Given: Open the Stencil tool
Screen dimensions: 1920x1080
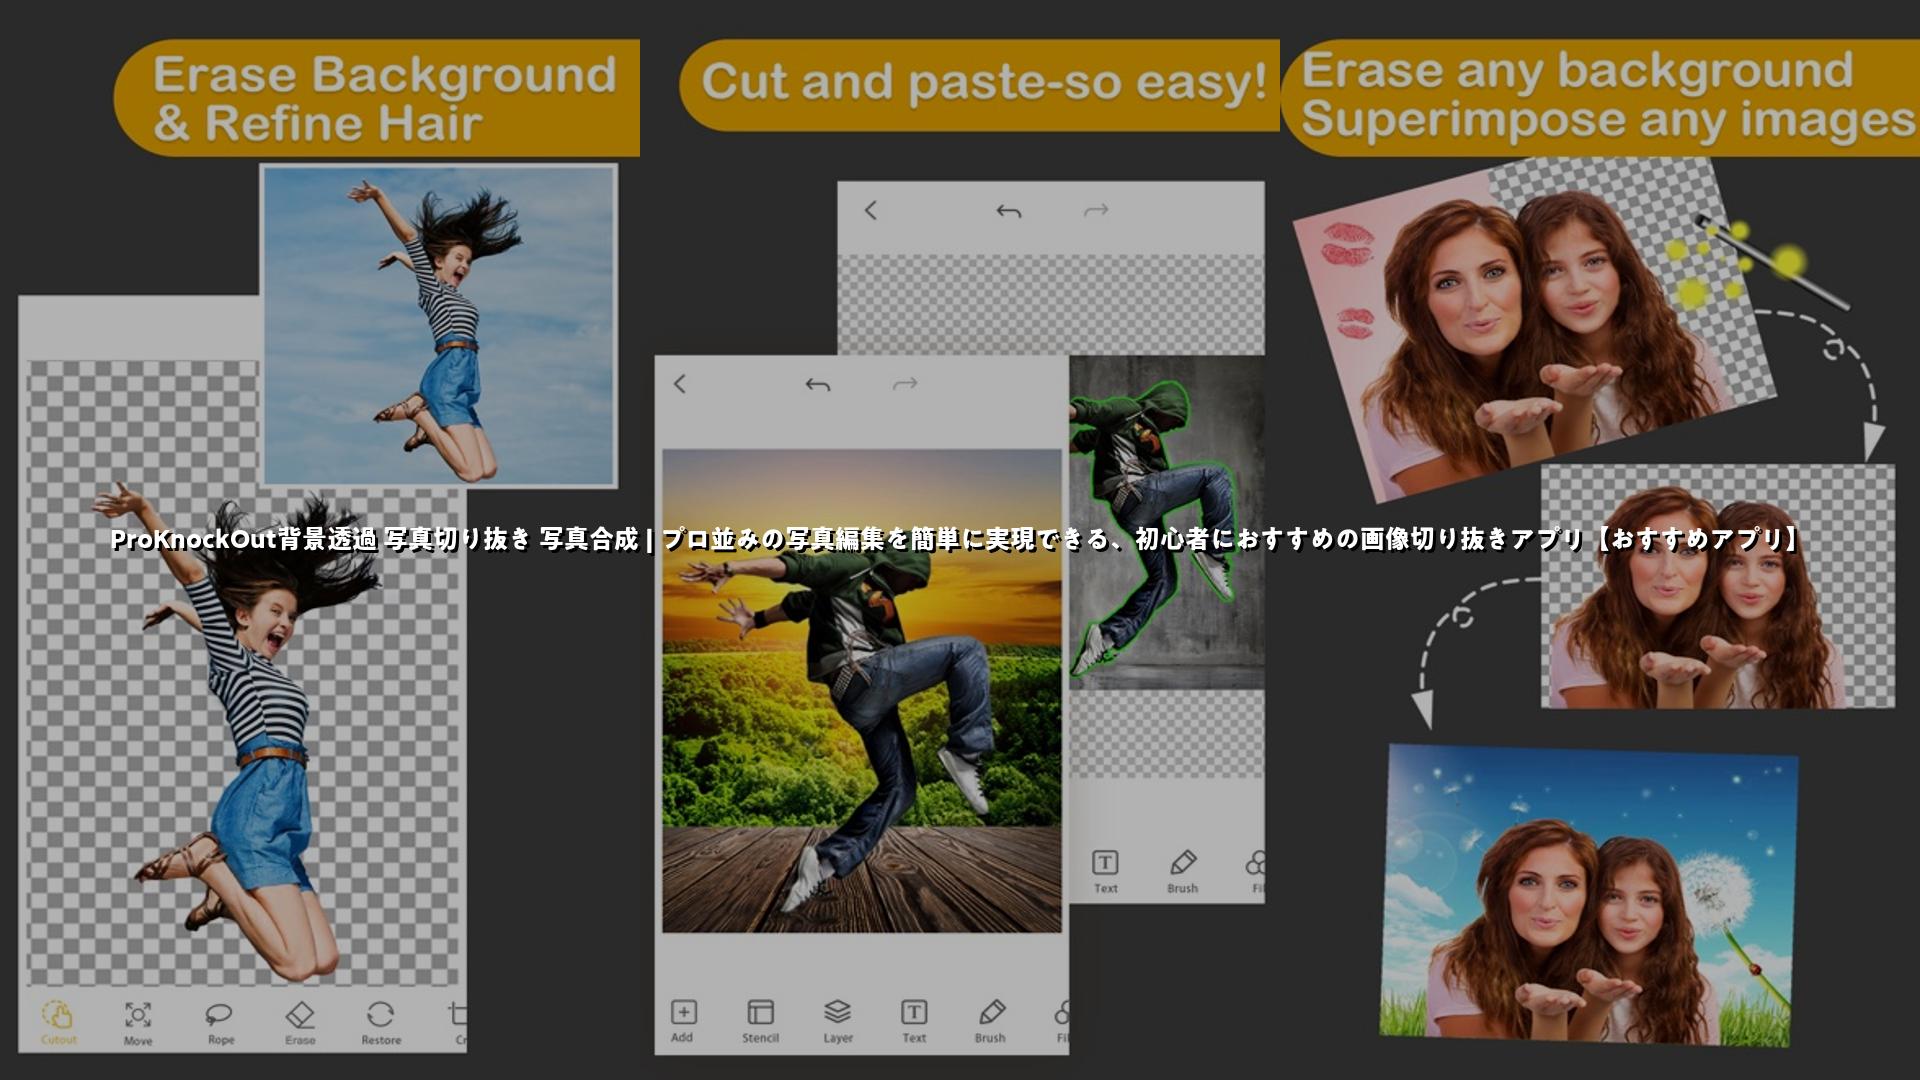Looking at the screenshot, I should [760, 1021].
